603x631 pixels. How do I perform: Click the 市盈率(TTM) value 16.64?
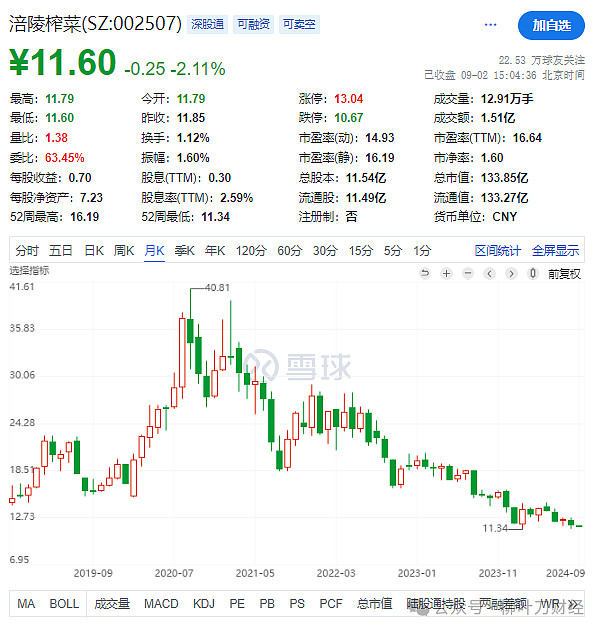pos(527,138)
